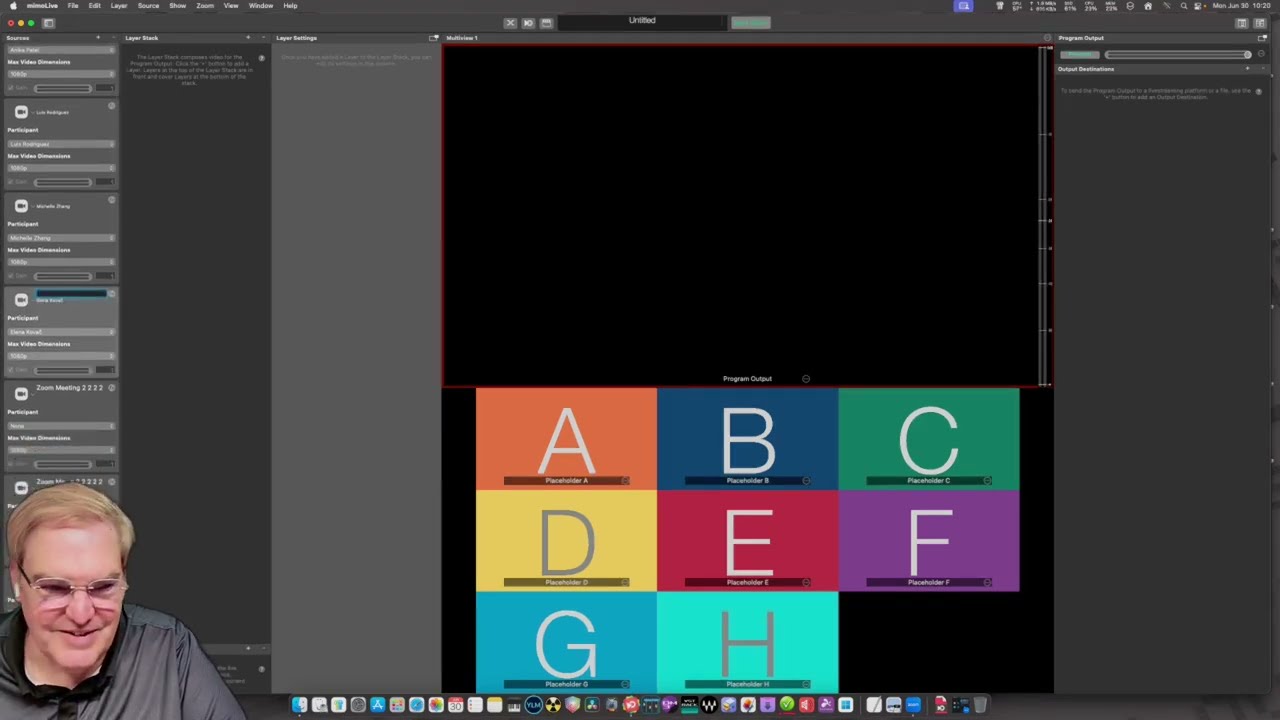Open Participant dropdown showing None
1280x720 pixels.
coord(61,426)
